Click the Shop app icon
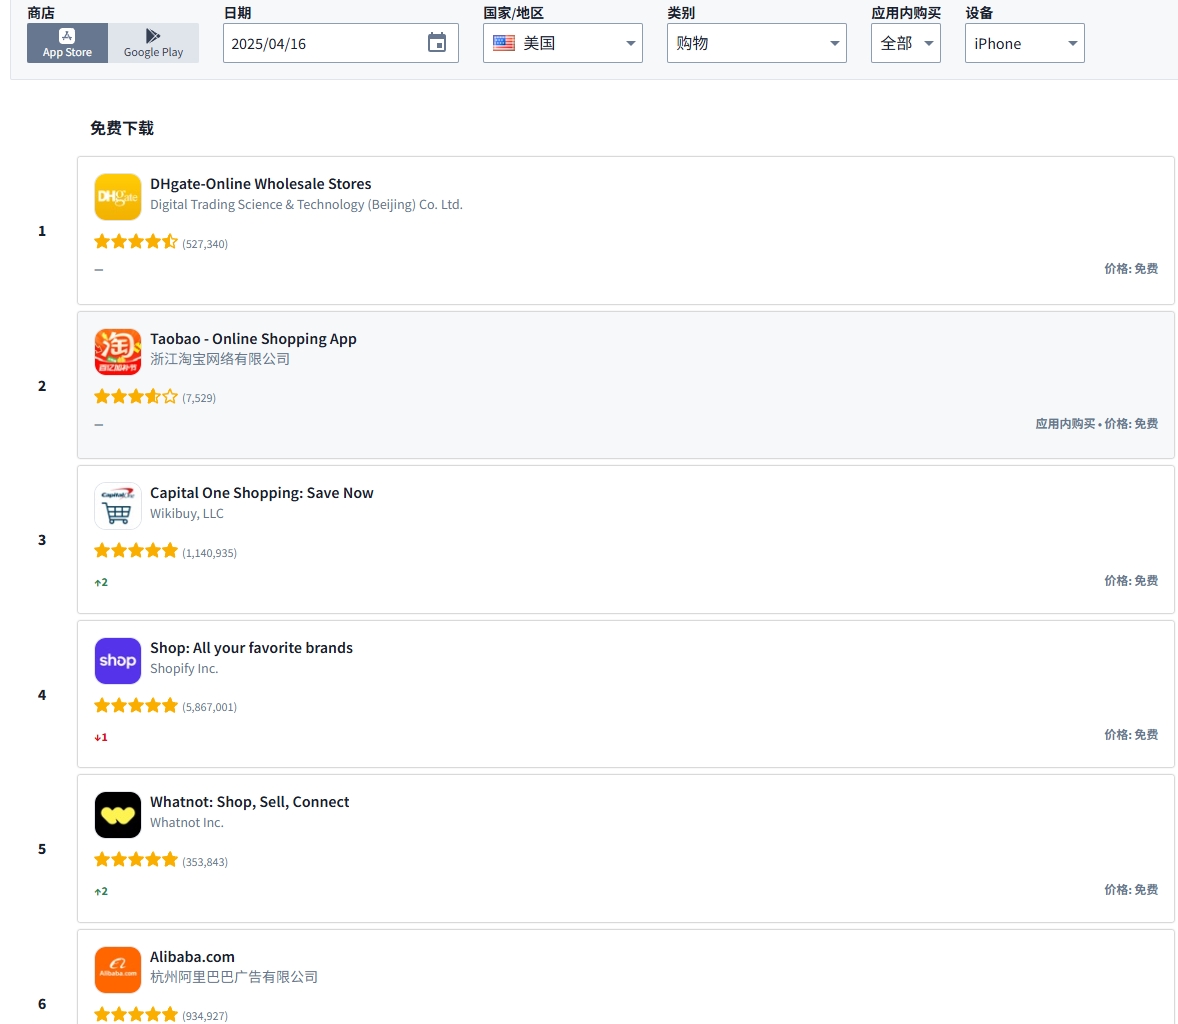The image size is (1178, 1024). (118, 660)
